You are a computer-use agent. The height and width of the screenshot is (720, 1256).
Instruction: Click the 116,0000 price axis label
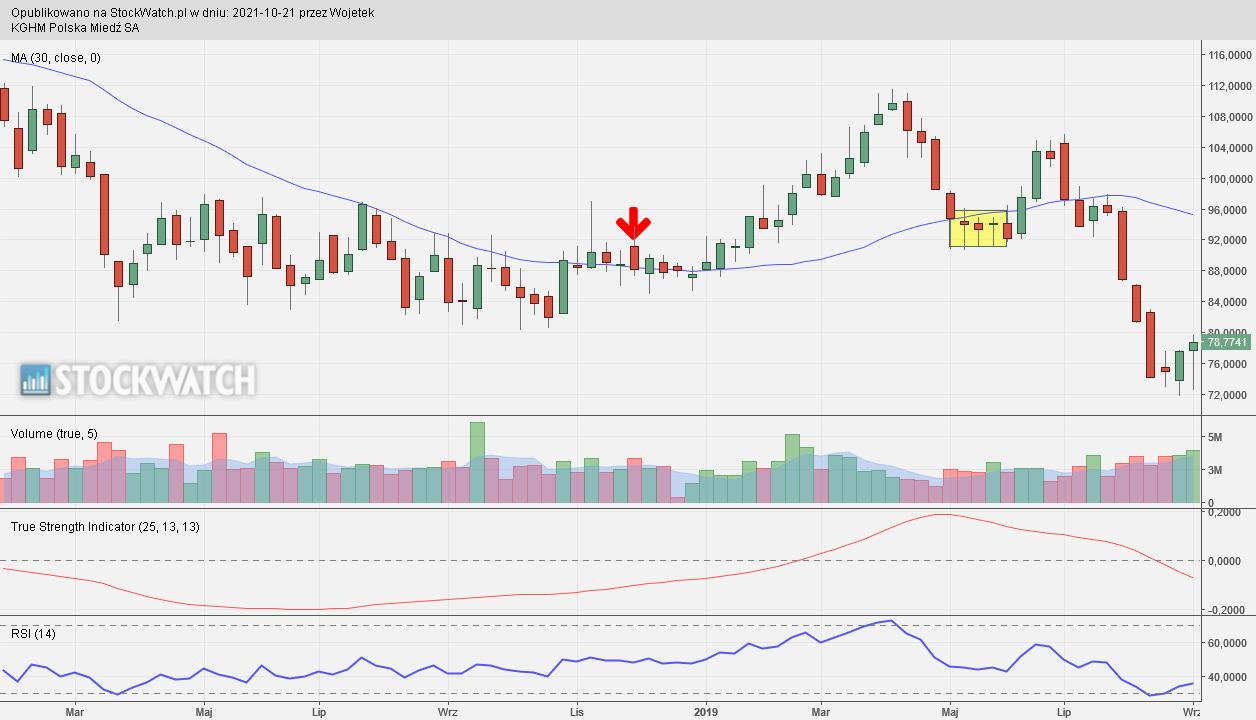pos(1231,55)
